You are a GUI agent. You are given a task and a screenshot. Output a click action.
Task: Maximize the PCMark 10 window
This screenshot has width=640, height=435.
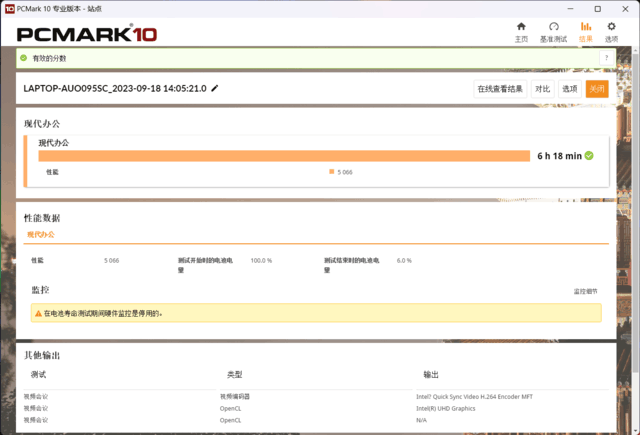coord(598,9)
